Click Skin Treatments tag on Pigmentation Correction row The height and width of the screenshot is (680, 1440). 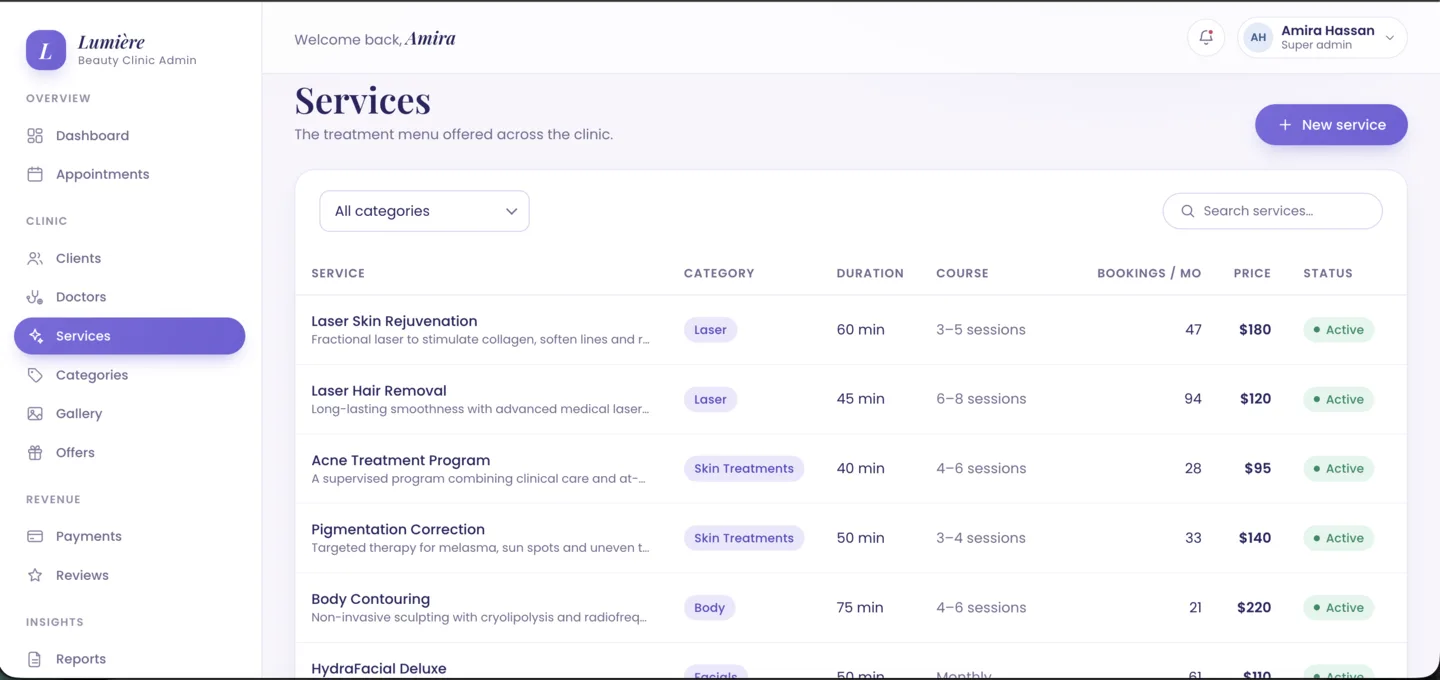point(744,538)
